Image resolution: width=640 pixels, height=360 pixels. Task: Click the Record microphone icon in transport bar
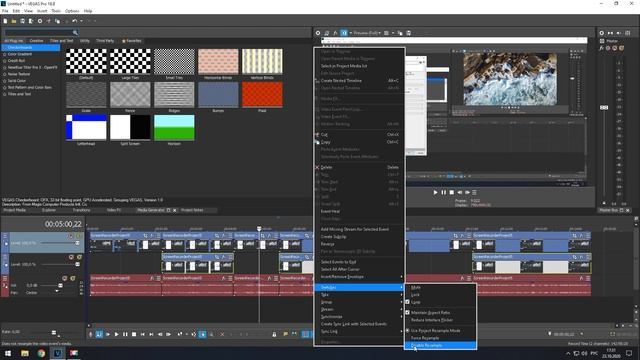91,334
